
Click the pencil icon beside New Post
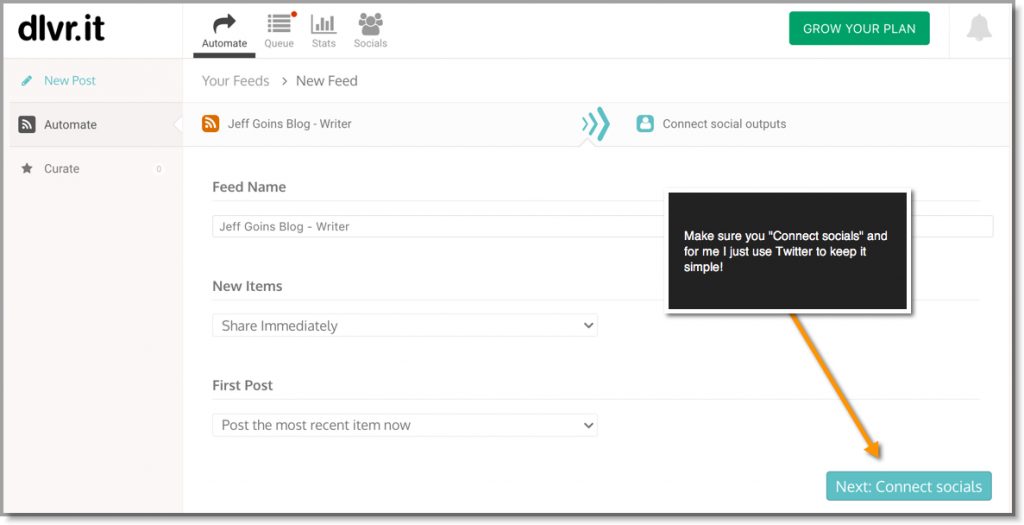point(27,81)
